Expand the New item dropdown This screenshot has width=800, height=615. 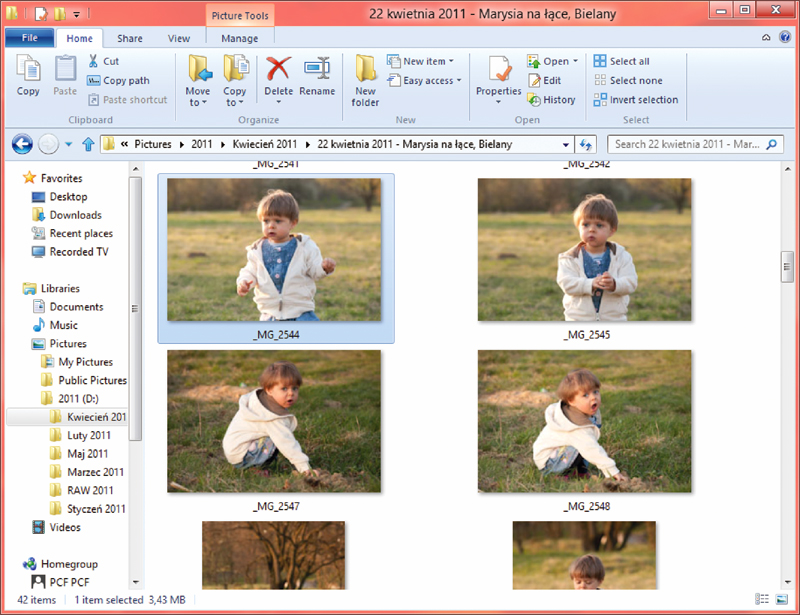pyautogui.click(x=426, y=61)
